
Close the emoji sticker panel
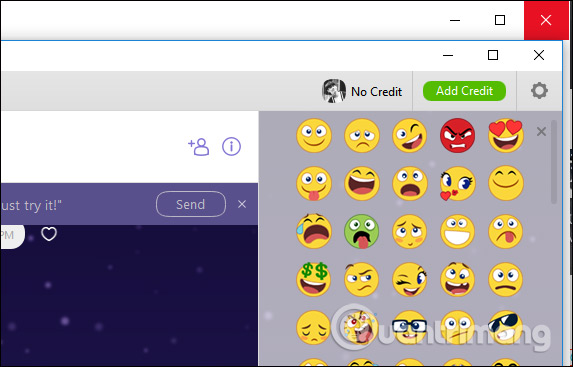(541, 132)
